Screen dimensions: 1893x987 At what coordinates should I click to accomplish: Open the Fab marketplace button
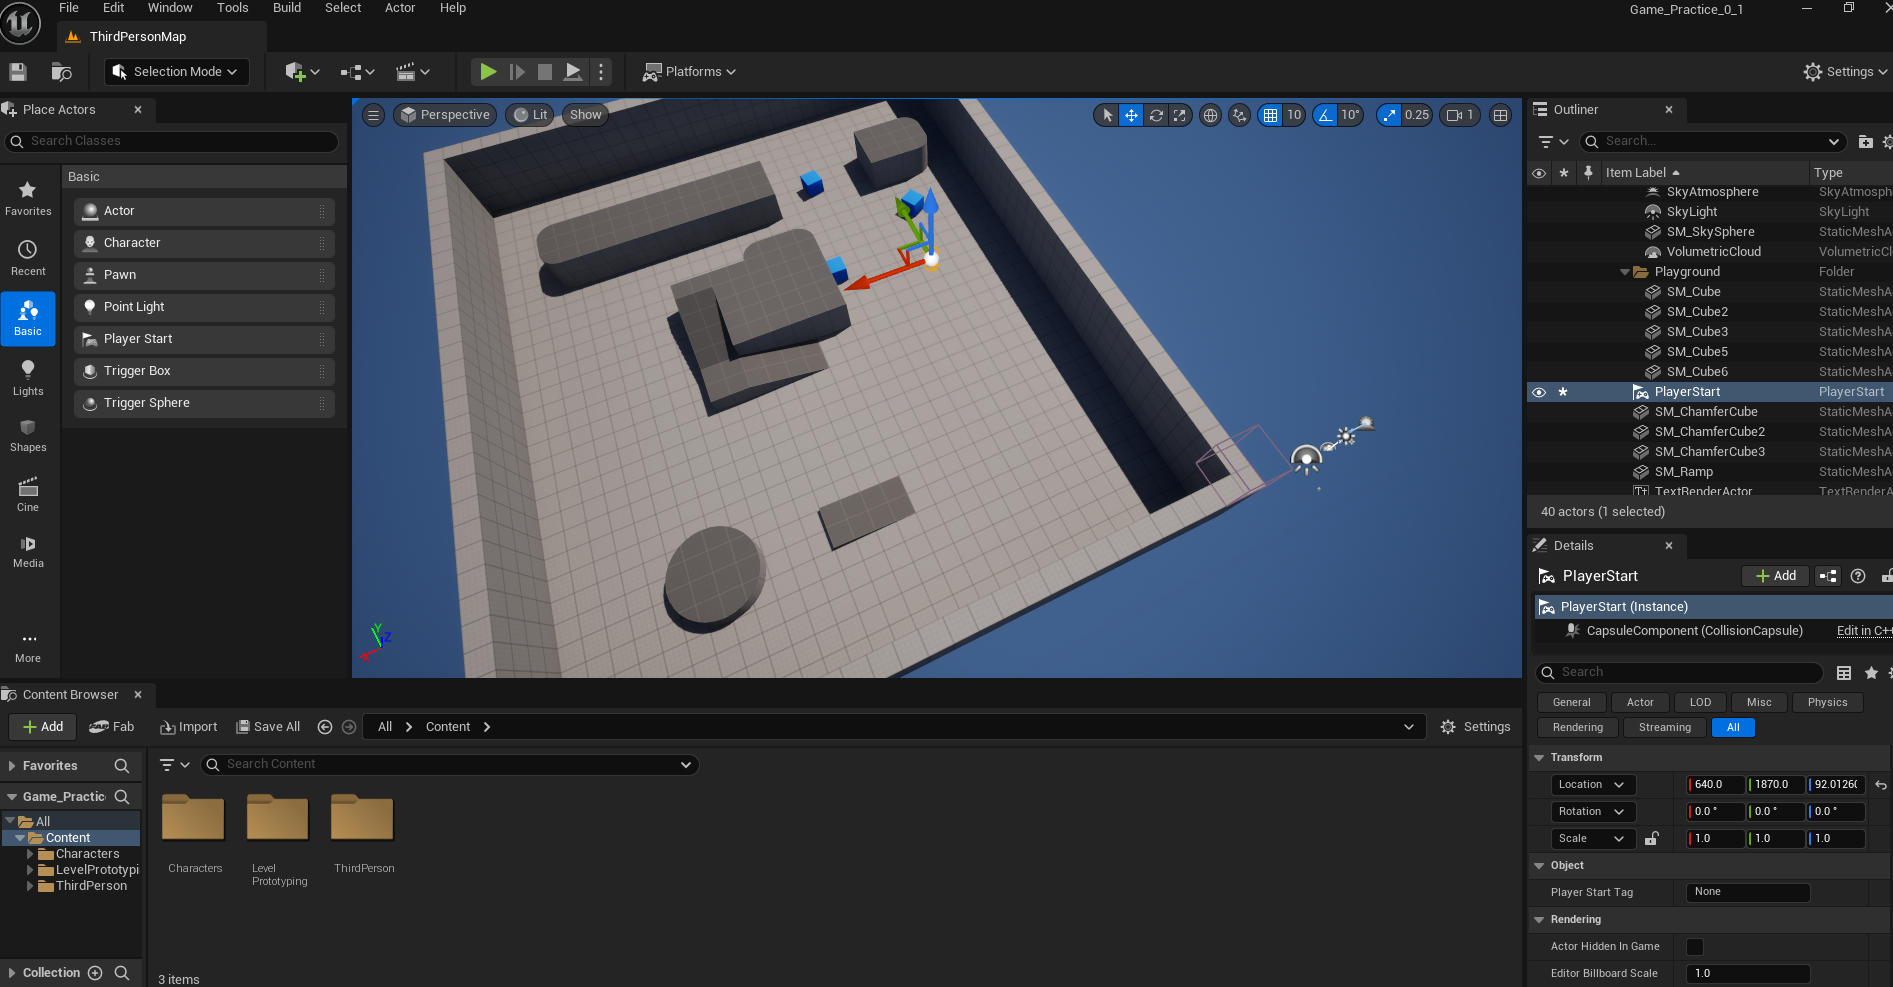coord(112,727)
